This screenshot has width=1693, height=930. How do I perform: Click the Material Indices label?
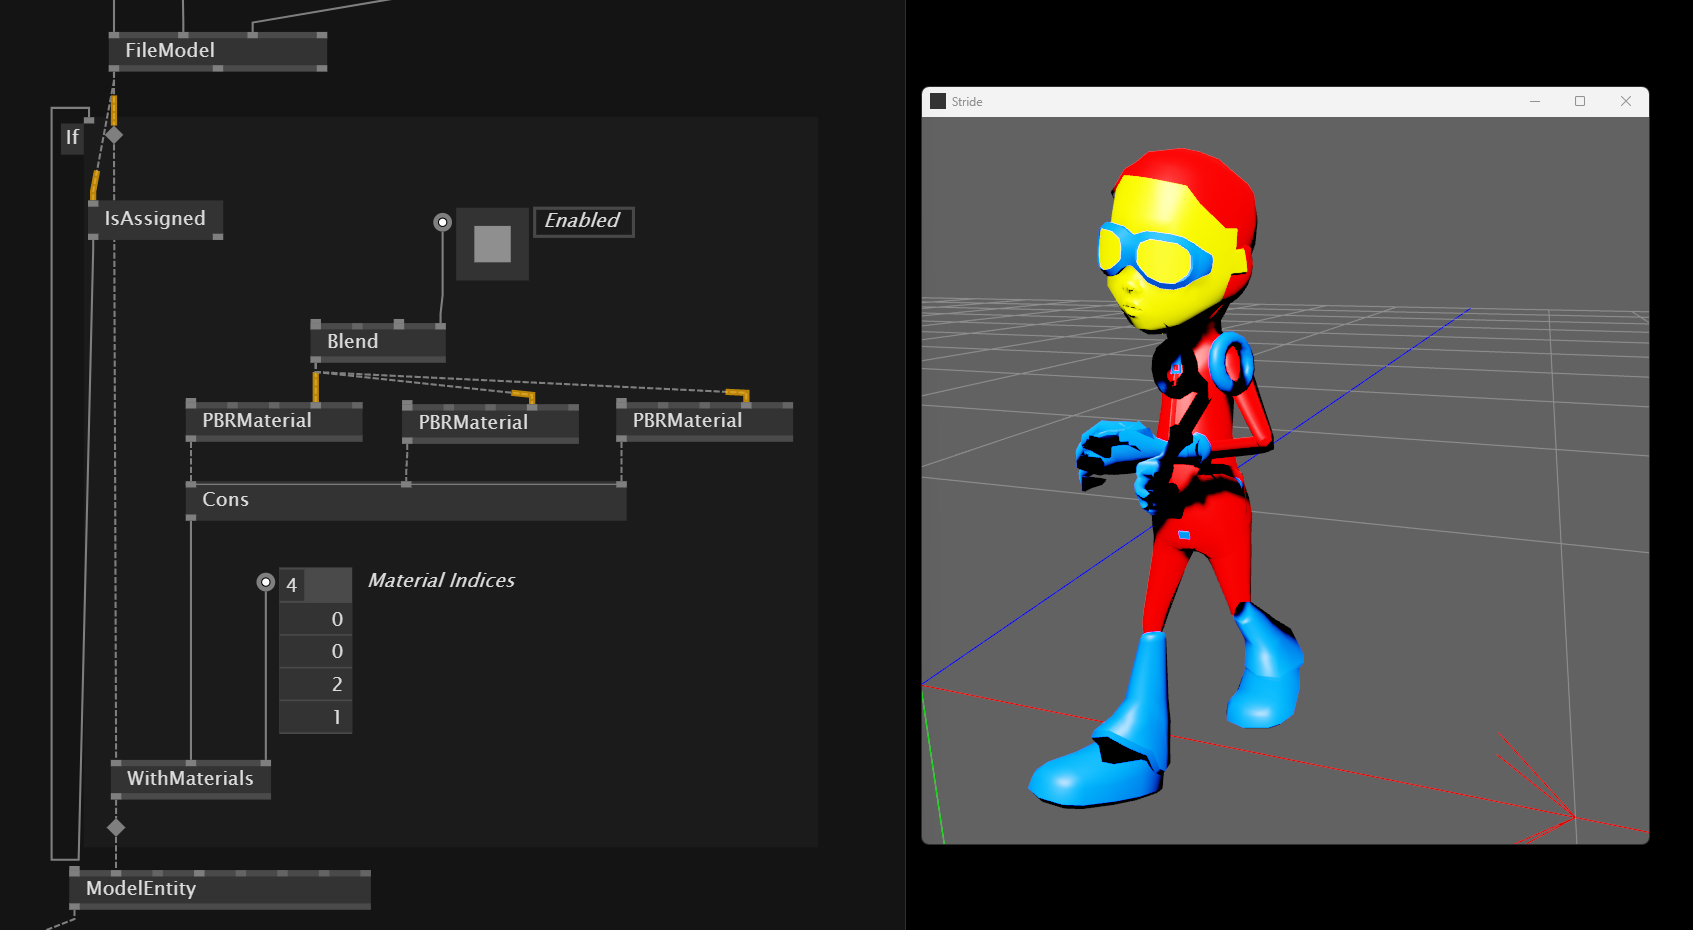point(442,581)
